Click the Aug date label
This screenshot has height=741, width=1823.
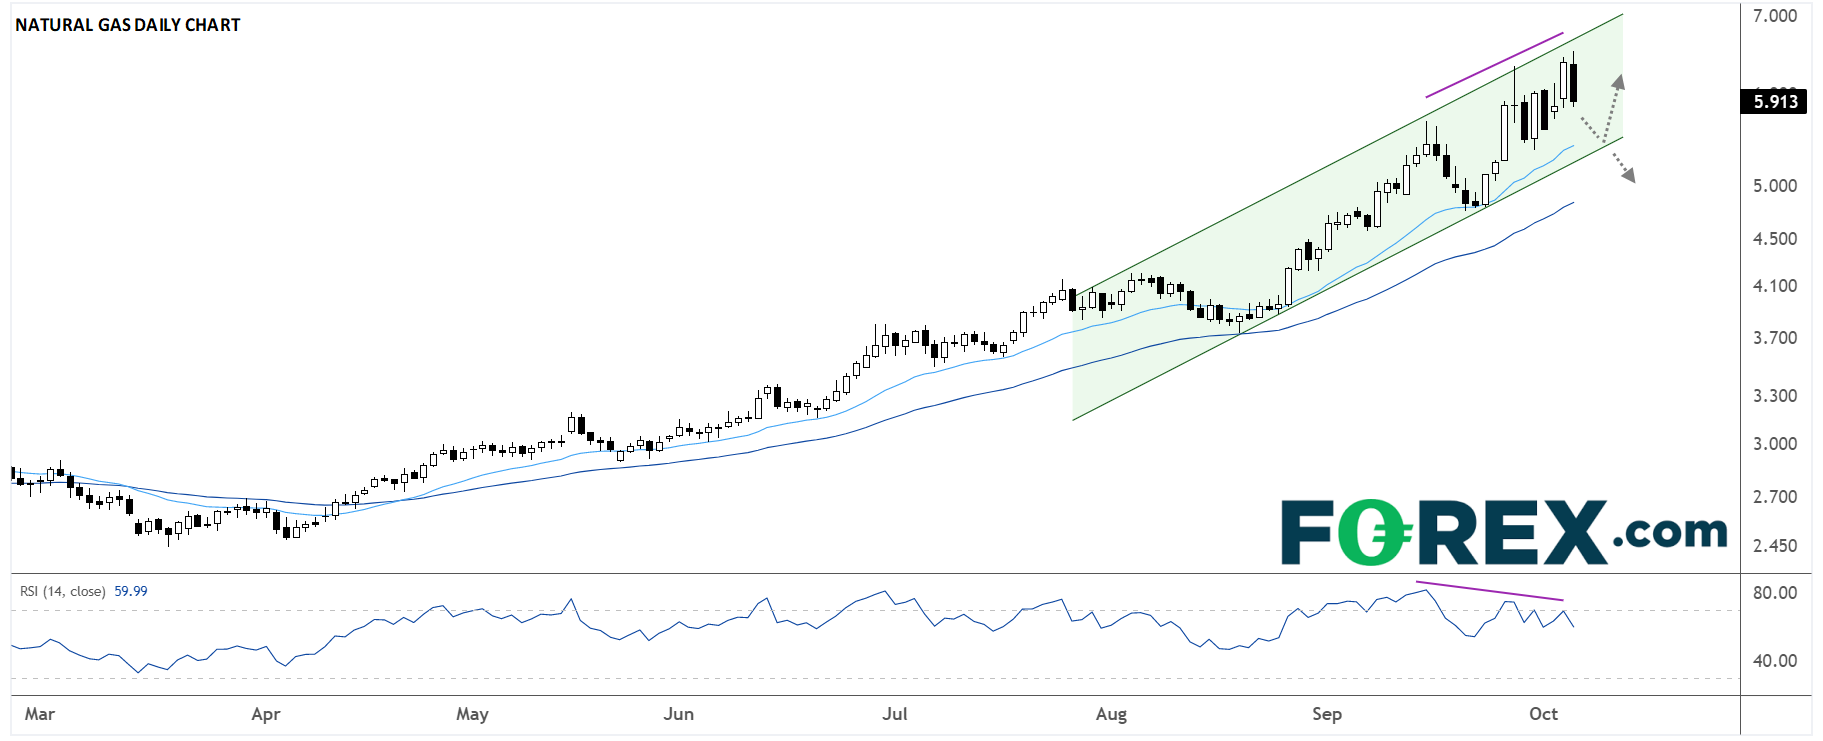(1111, 714)
